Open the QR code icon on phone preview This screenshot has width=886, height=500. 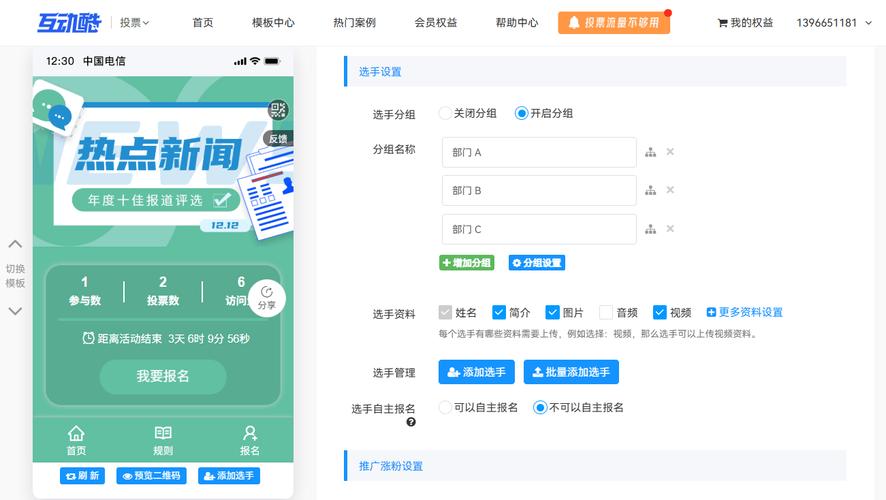tap(278, 110)
